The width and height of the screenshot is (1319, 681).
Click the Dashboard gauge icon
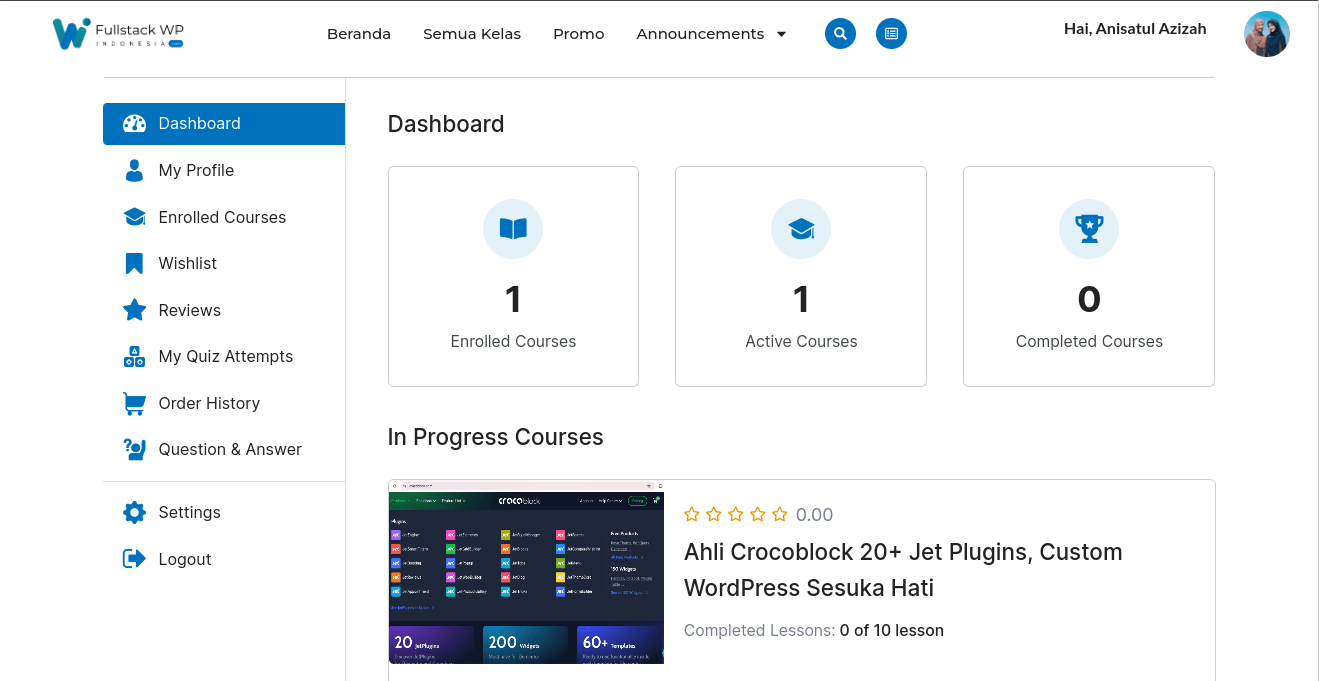coord(134,124)
